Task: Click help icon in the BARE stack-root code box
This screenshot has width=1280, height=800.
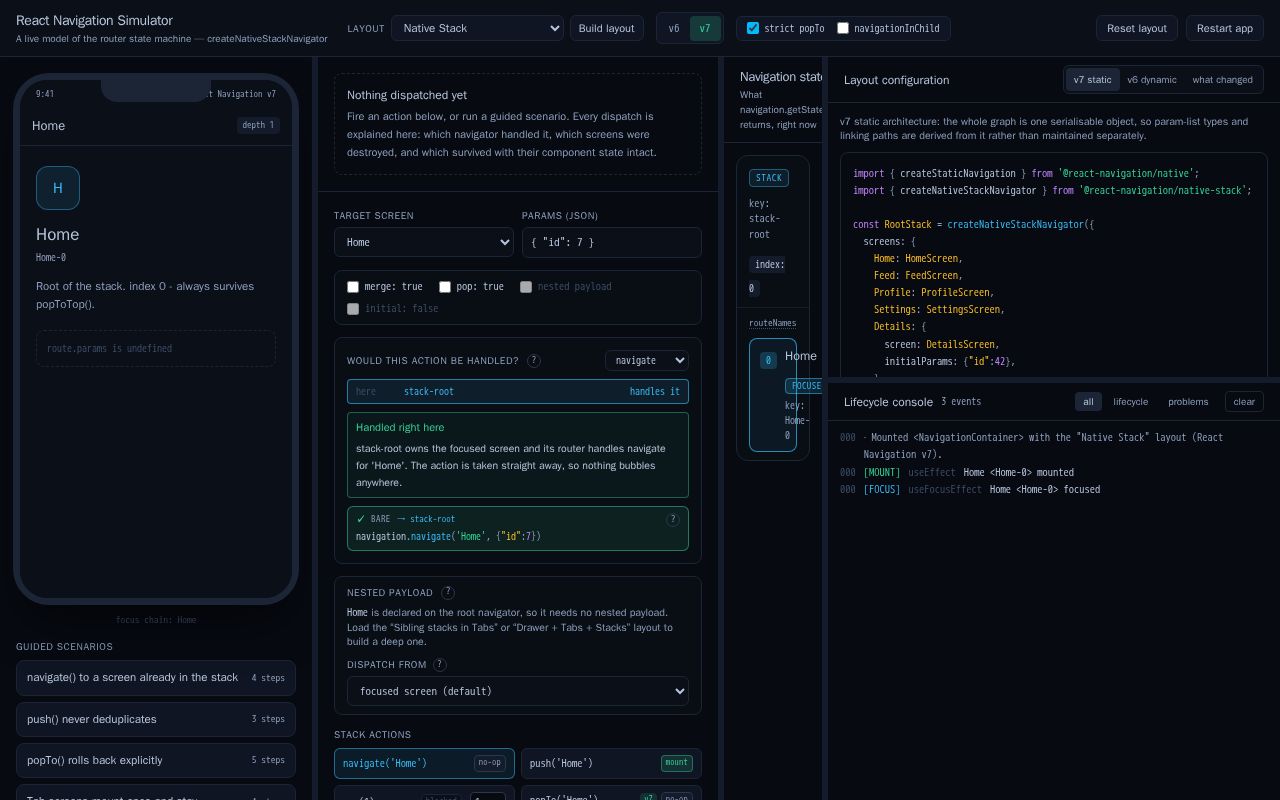Action: 673,519
